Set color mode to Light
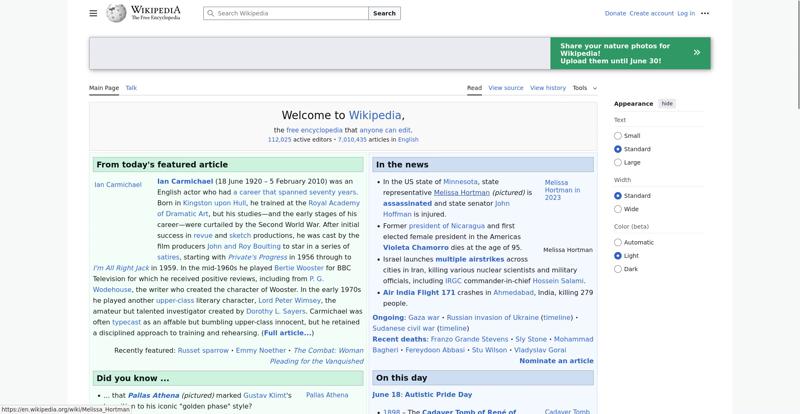This screenshot has width=800, height=414. pos(618,256)
